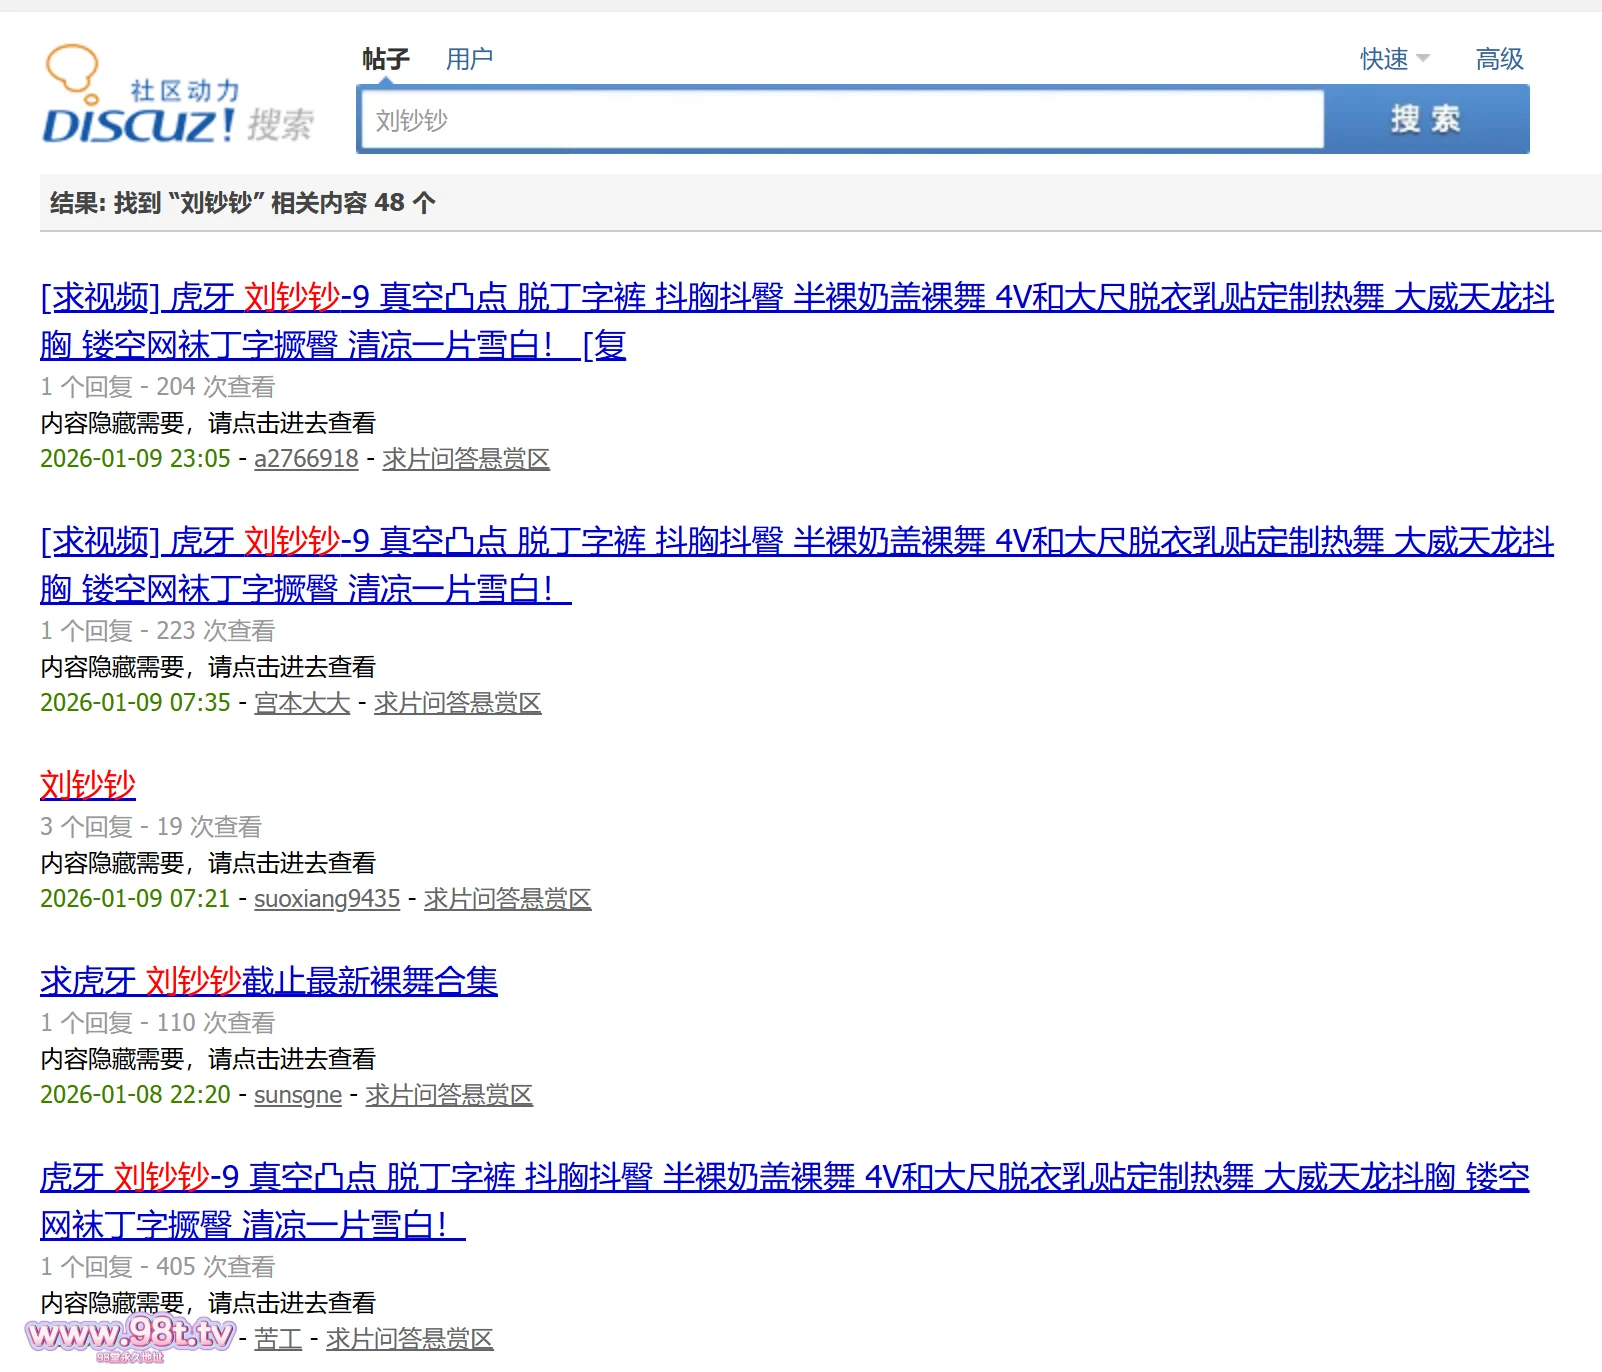The height and width of the screenshot is (1372, 1602).
Task: Open the 高级 search link
Action: [1499, 59]
